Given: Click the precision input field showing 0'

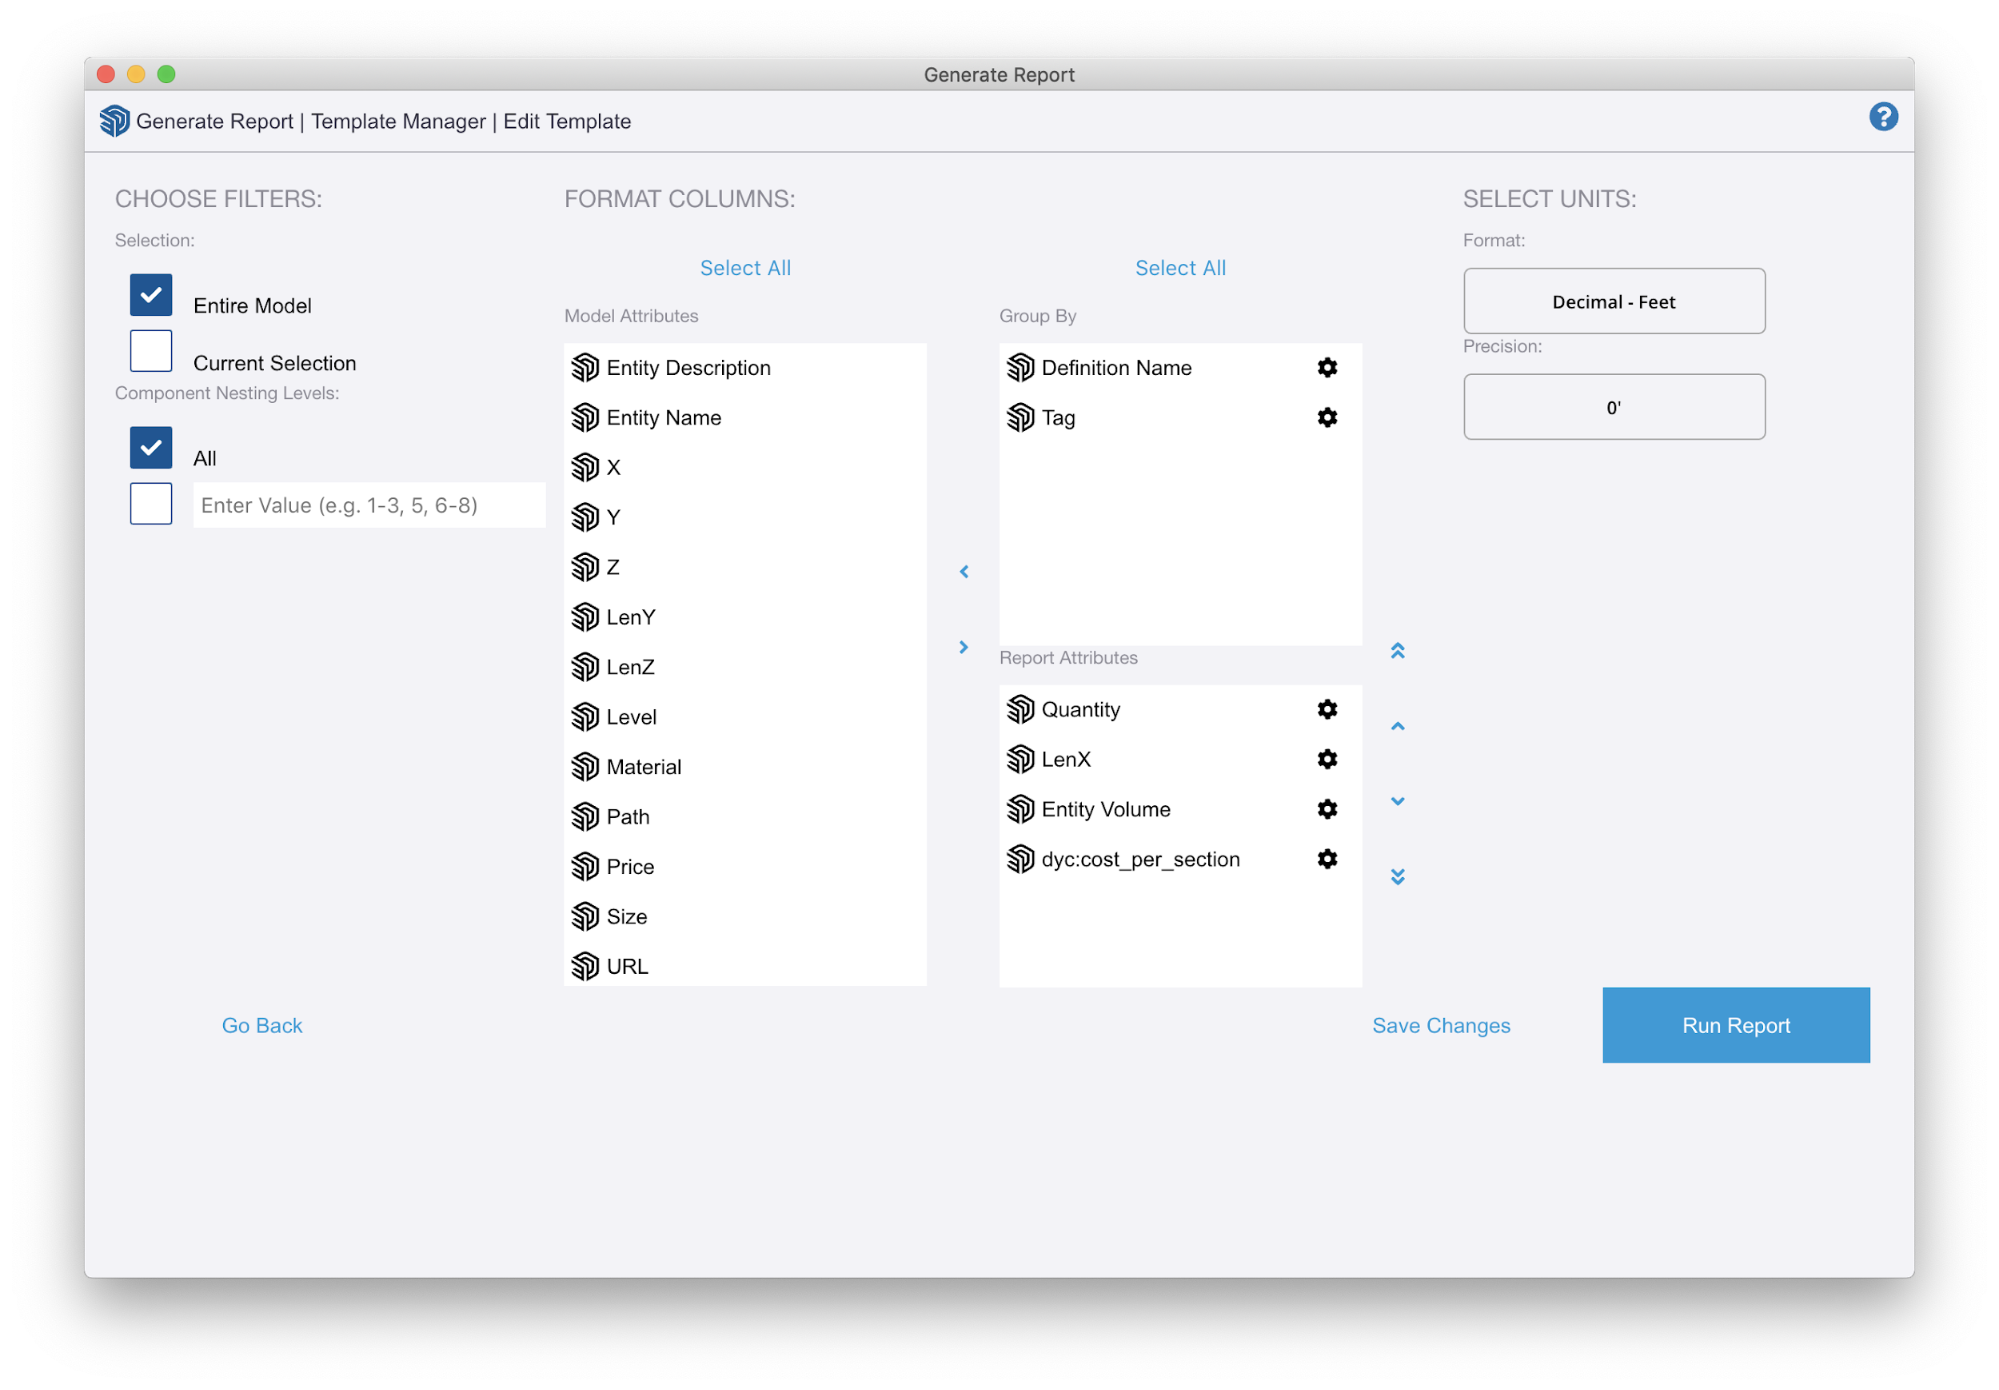Looking at the screenshot, I should [x=1613, y=406].
